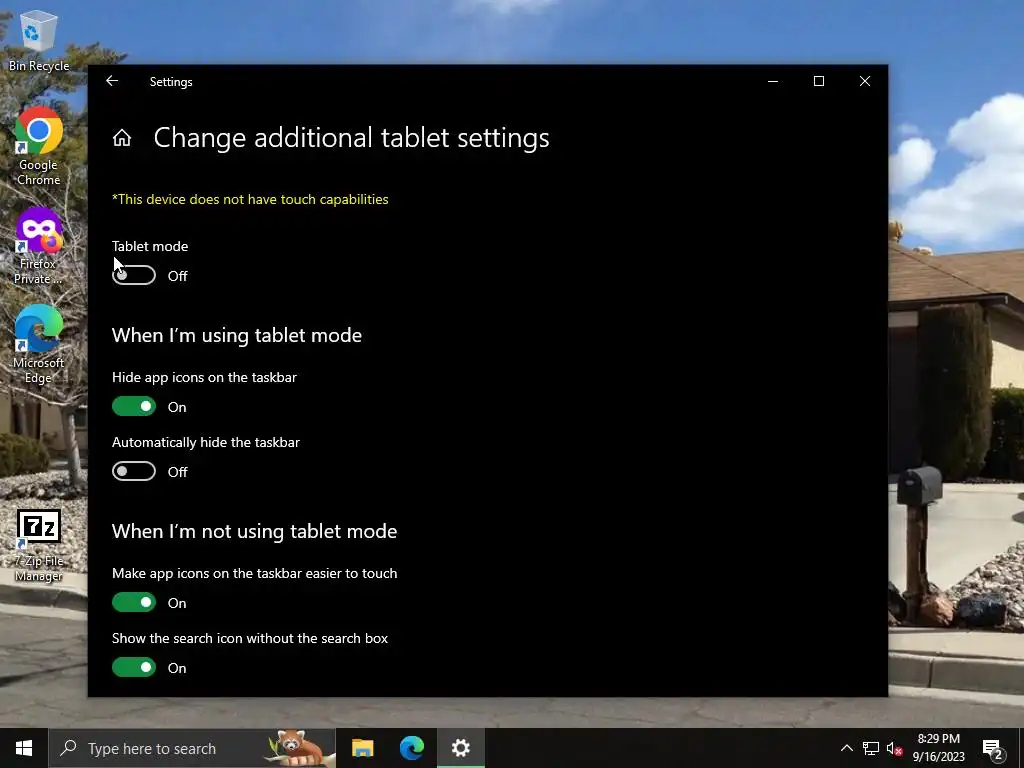Click the 'When I'm using tablet mode' heading
The image size is (1024, 768).
click(x=236, y=335)
